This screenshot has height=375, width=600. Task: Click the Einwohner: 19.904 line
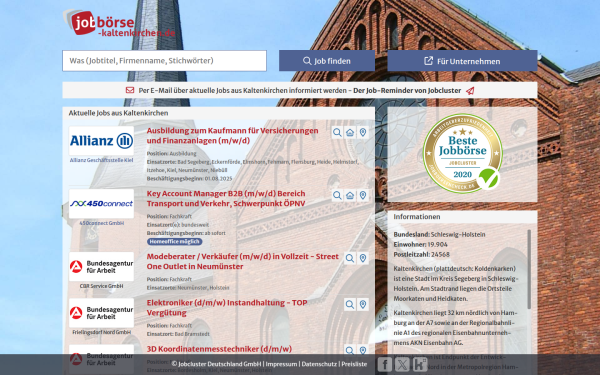click(421, 245)
